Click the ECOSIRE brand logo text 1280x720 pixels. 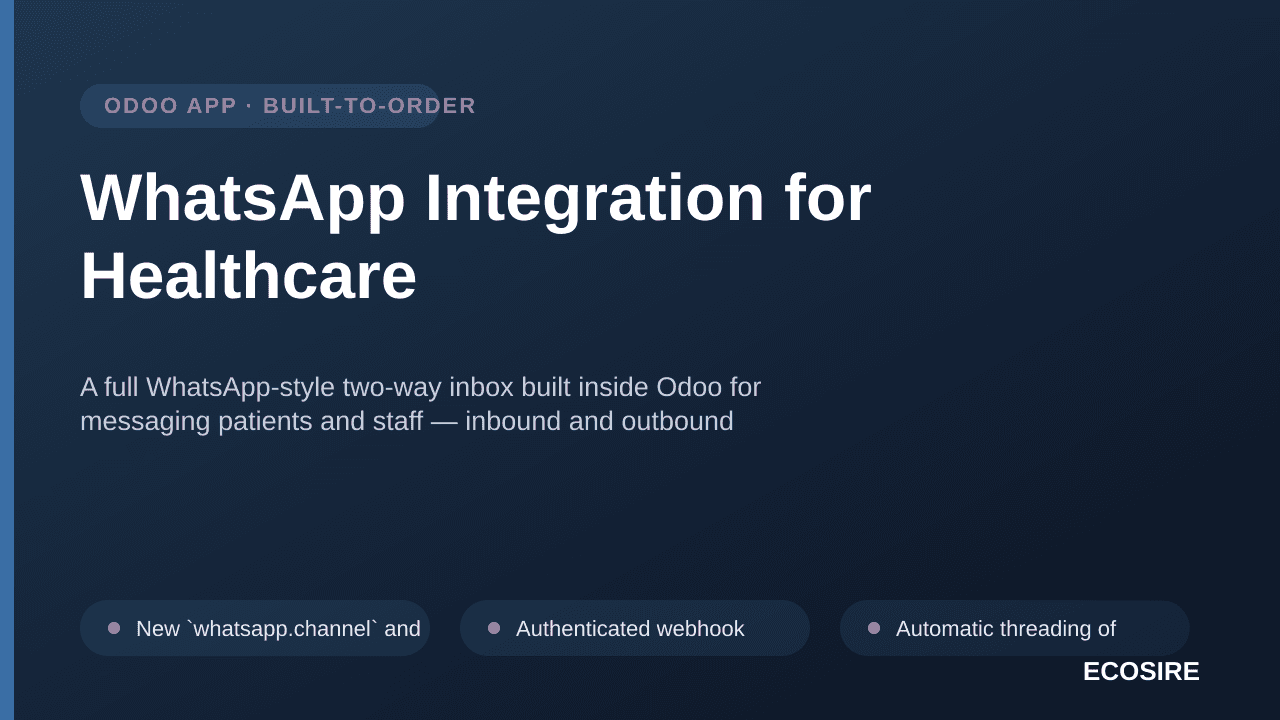click(1141, 672)
